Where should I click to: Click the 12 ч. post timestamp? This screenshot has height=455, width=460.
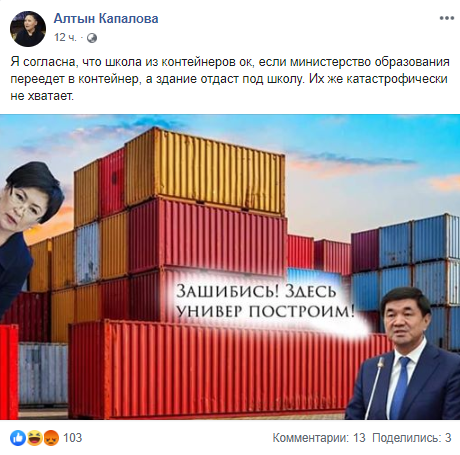(x=65, y=37)
